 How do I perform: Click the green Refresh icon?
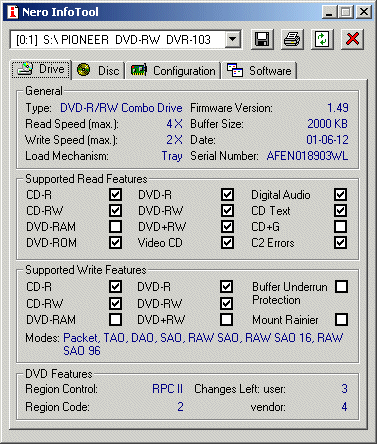pos(322,39)
